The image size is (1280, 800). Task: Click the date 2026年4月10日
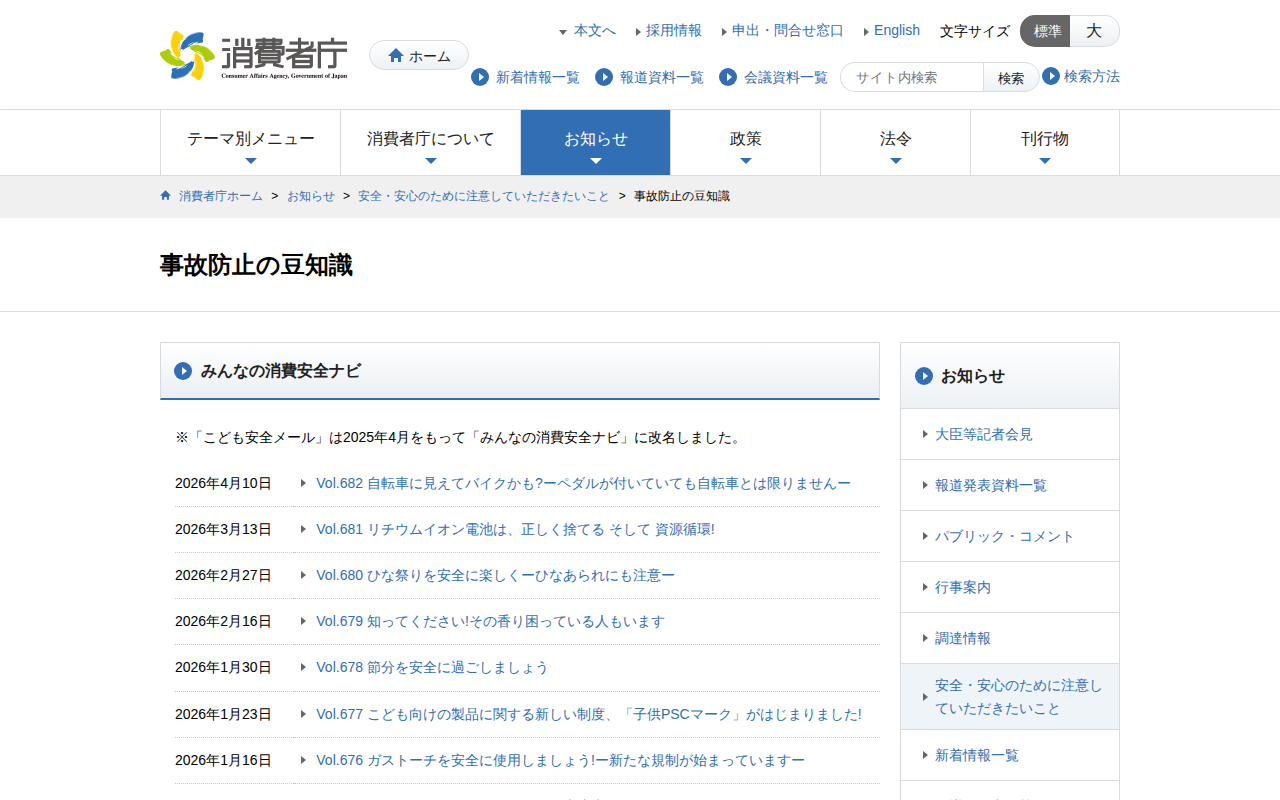[x=223, y=483]
